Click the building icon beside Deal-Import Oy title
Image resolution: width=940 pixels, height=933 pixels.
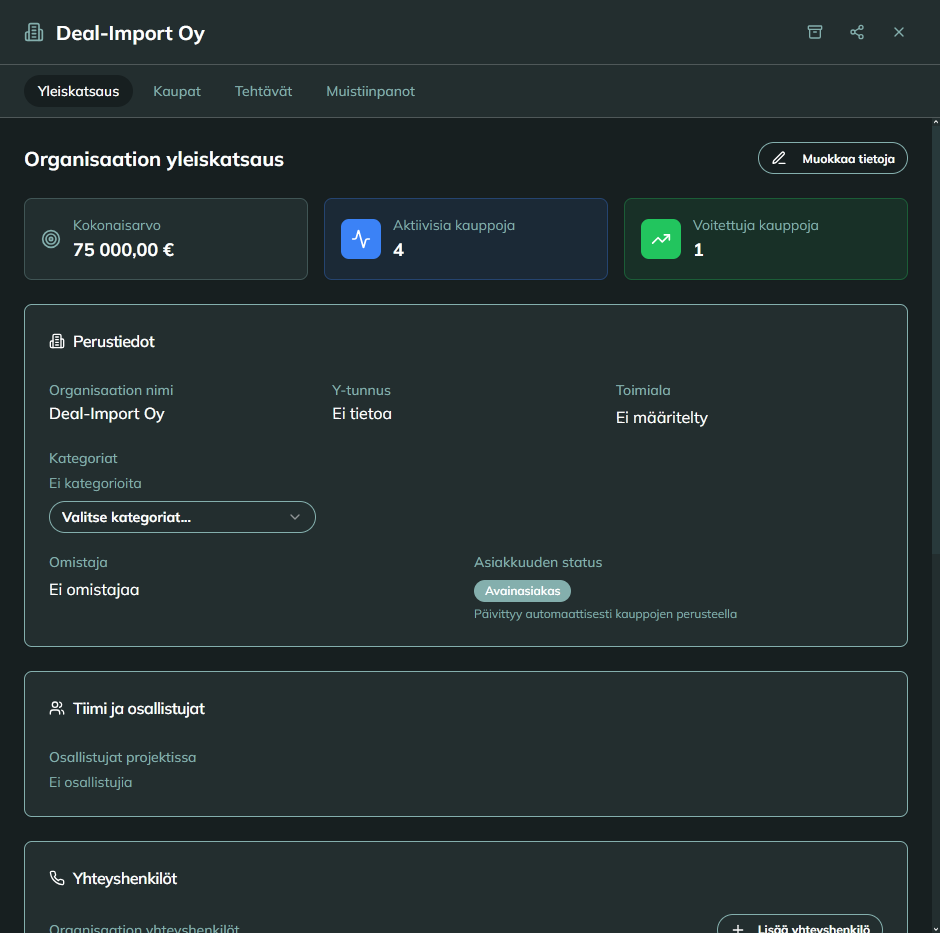click(x=34, y=32)
